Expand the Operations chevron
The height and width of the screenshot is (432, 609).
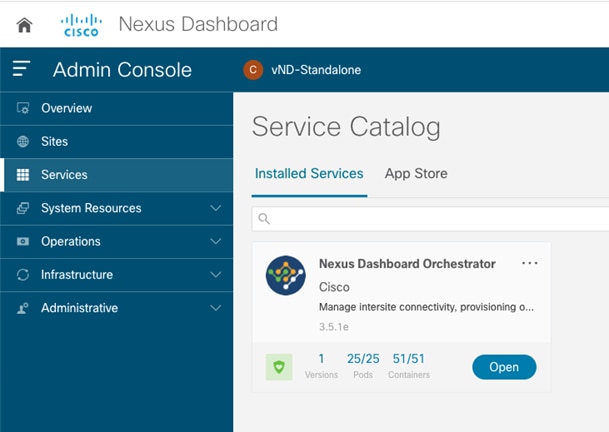tap(216, 241)
